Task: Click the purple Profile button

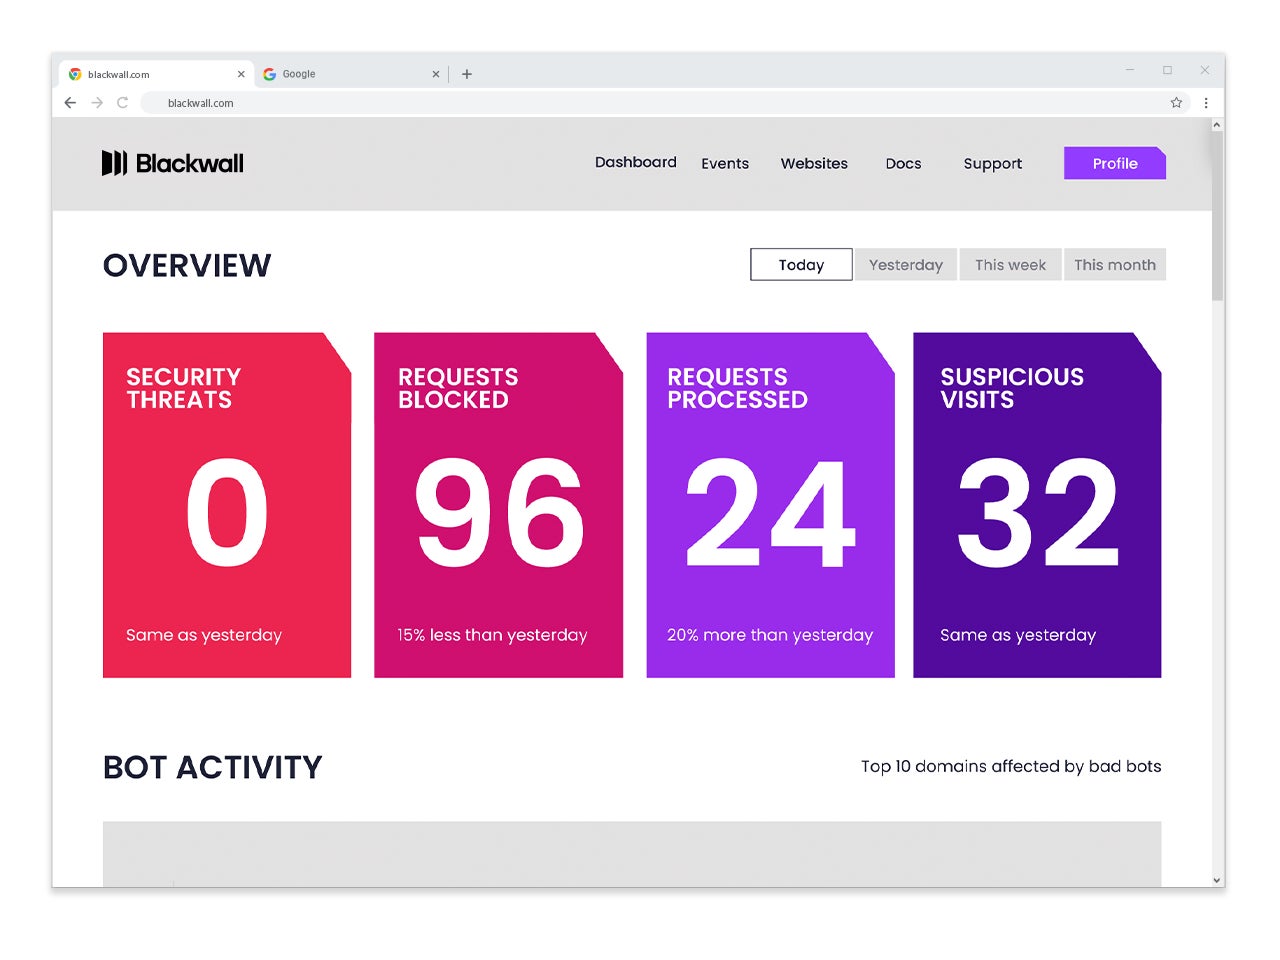Action: coord(1115,163)
